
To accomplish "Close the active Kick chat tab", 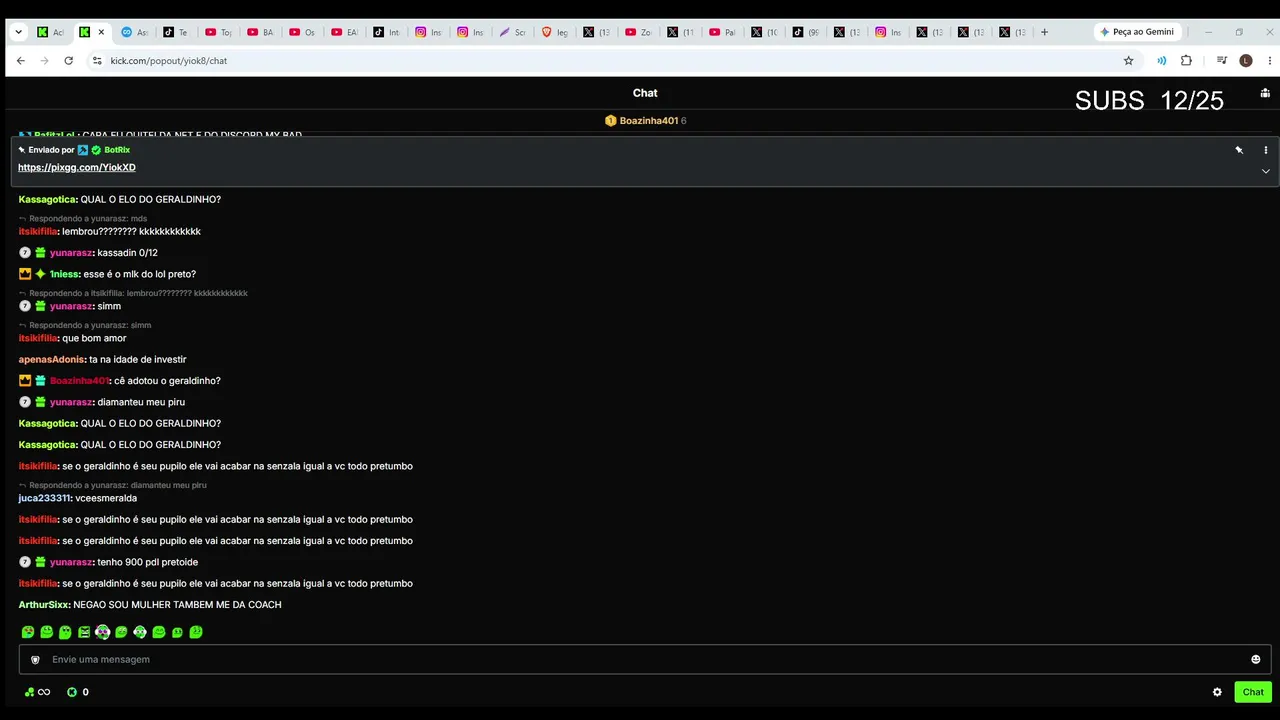I will [101, 32].
